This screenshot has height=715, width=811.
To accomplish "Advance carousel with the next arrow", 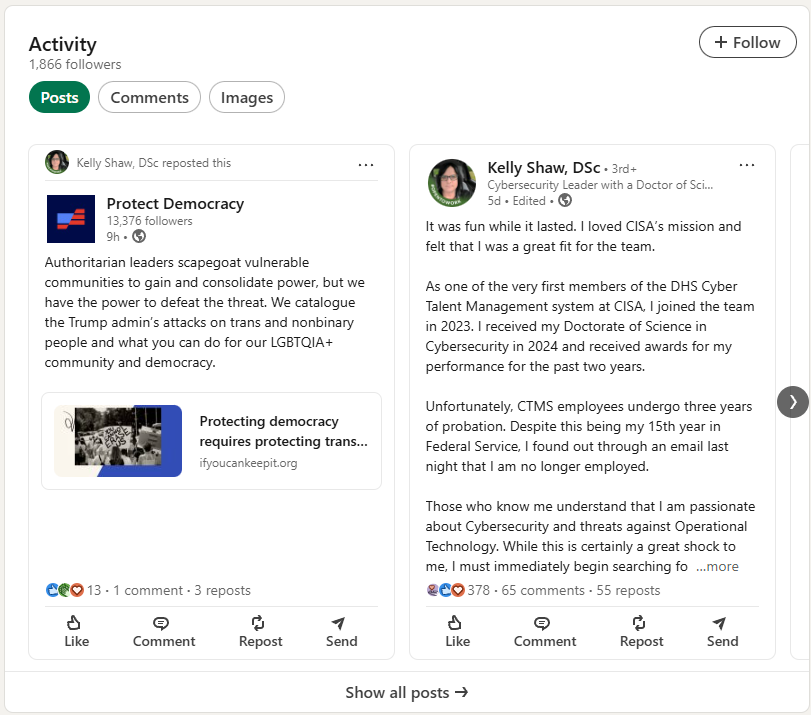I will 792,402.
